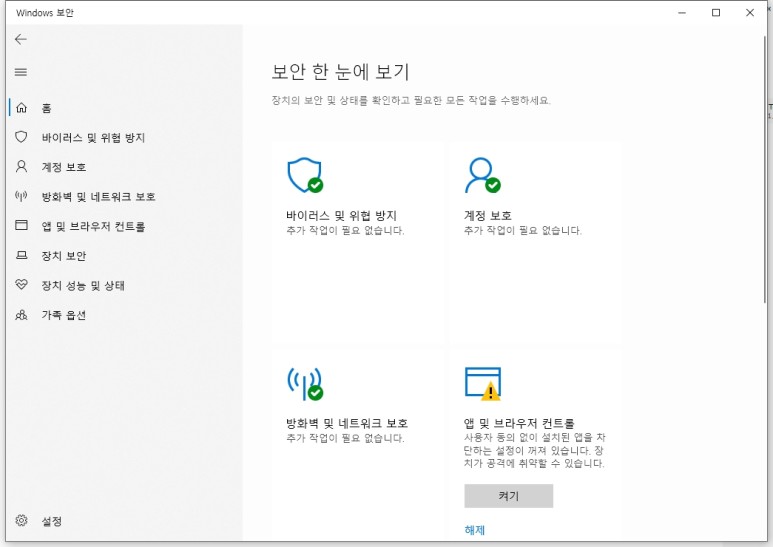Click the Windows 보안 window title

(x=44, y=13)
